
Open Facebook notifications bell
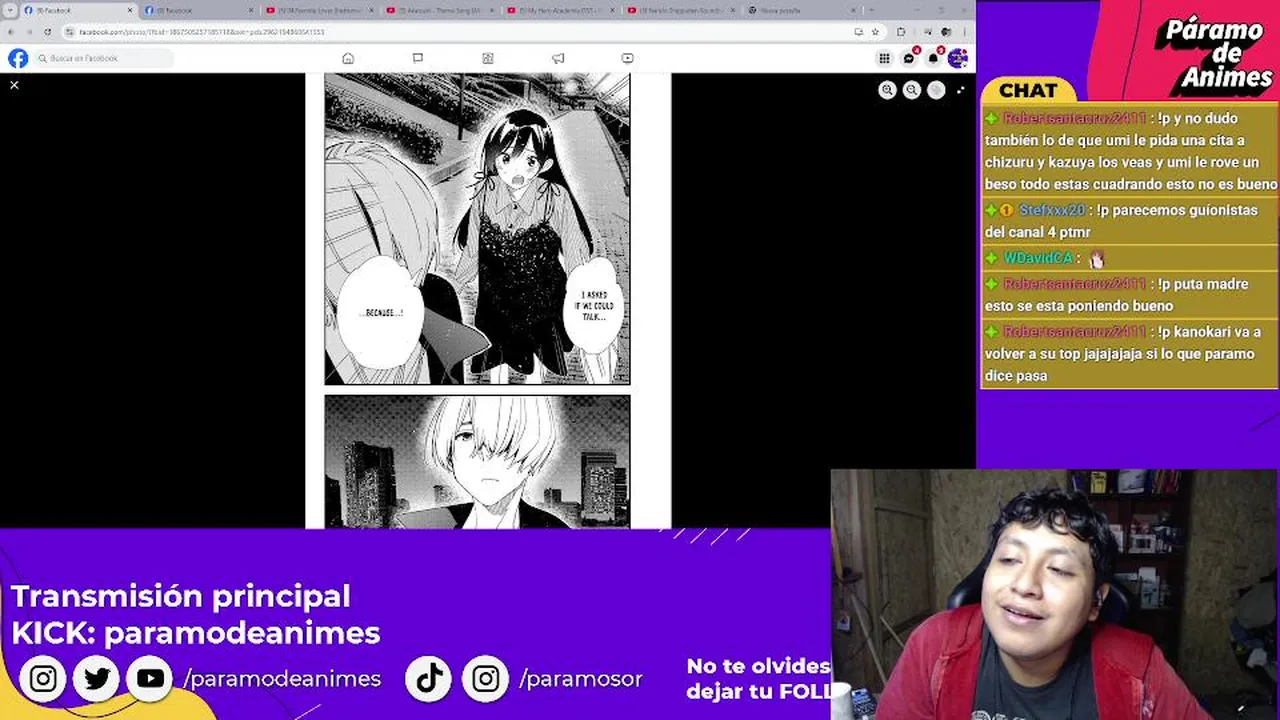[933, 58]
